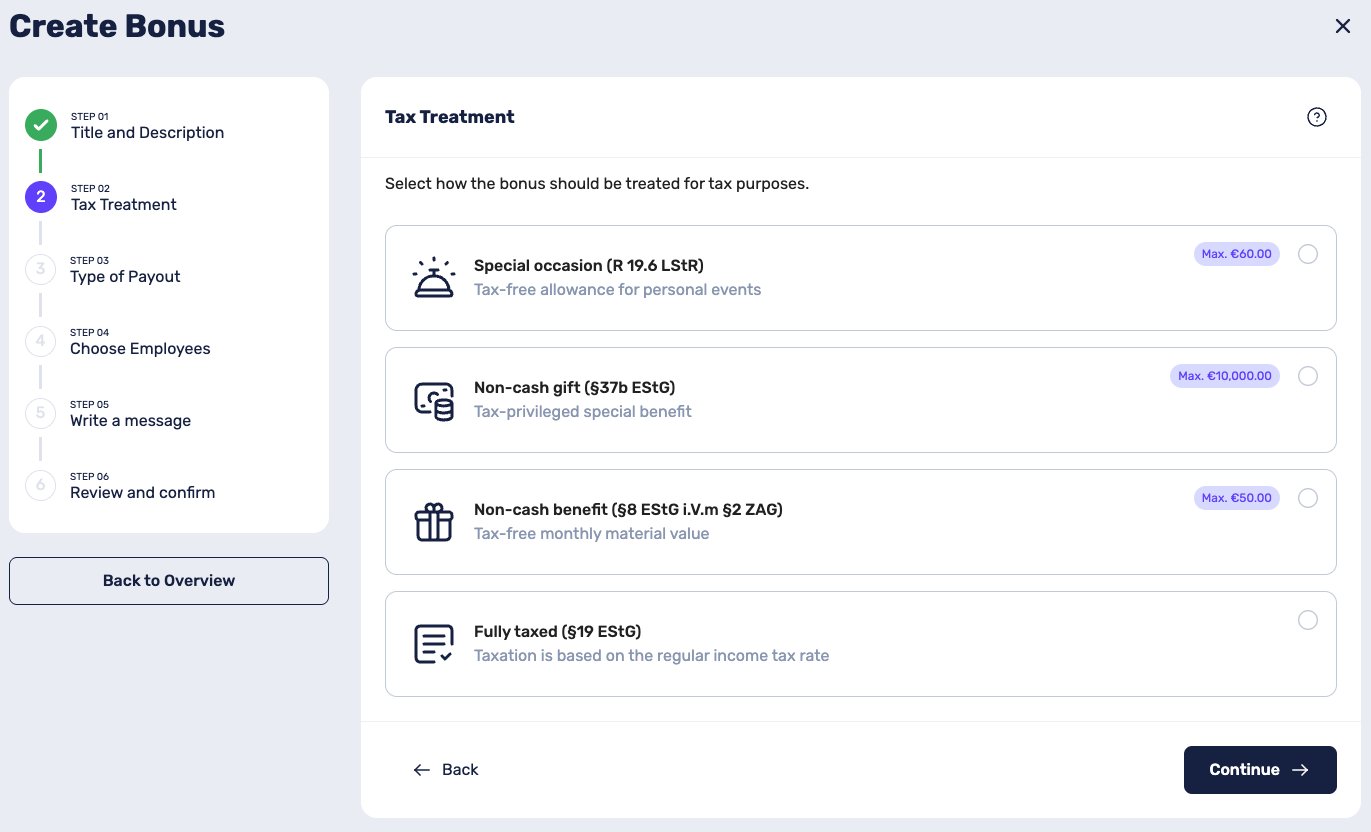Click the Non-cash gift coins icon

[434, 400]
